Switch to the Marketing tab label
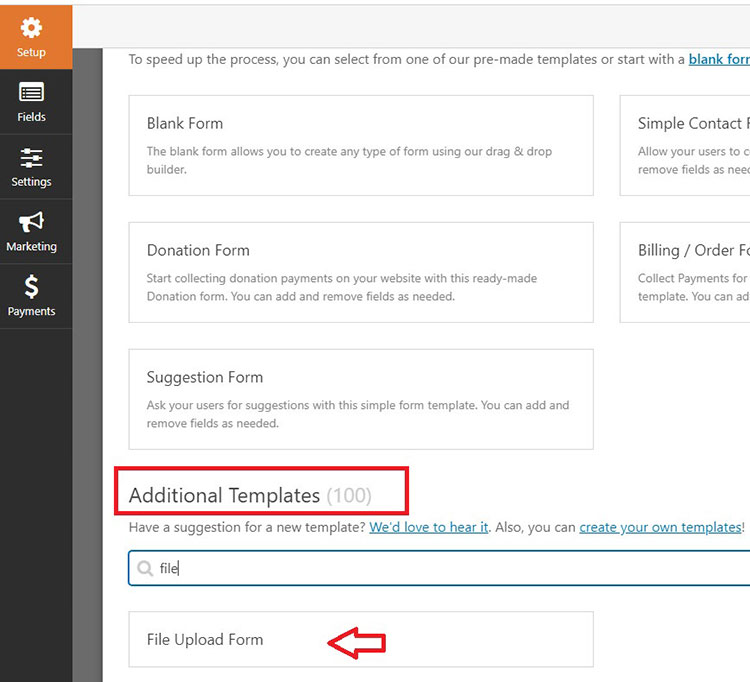Image resolution: width=750 pixels, height=682 pixels. [31, 246]
